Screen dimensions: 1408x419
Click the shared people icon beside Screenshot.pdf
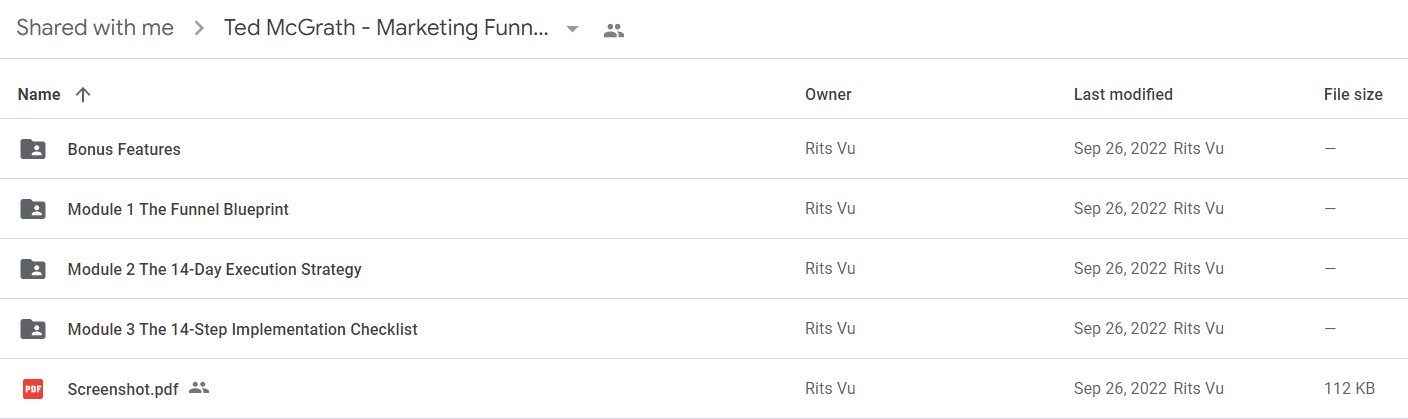point(199,388)
